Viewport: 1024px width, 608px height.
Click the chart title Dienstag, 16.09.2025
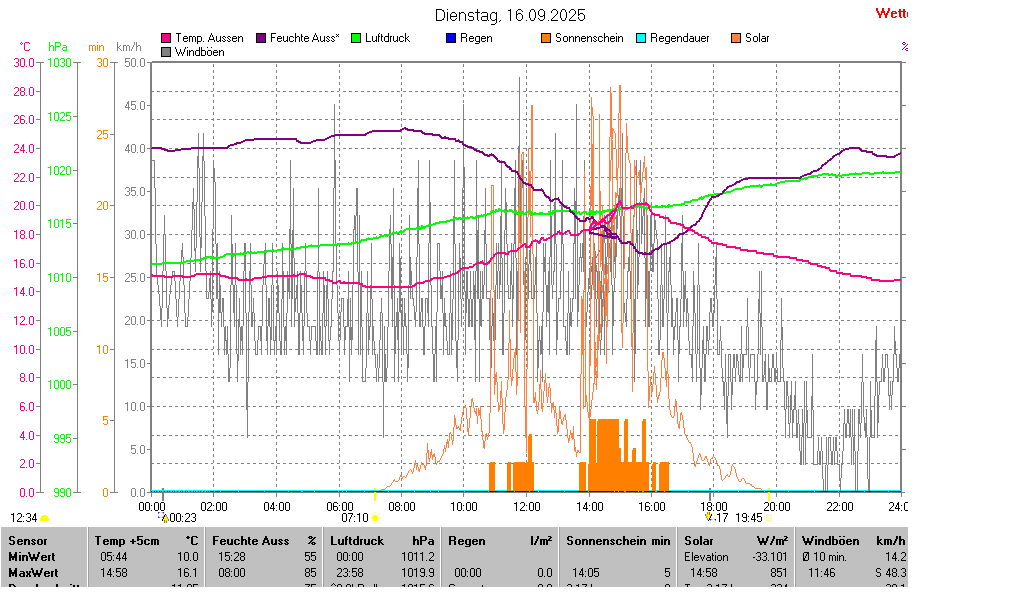point(510,15)
